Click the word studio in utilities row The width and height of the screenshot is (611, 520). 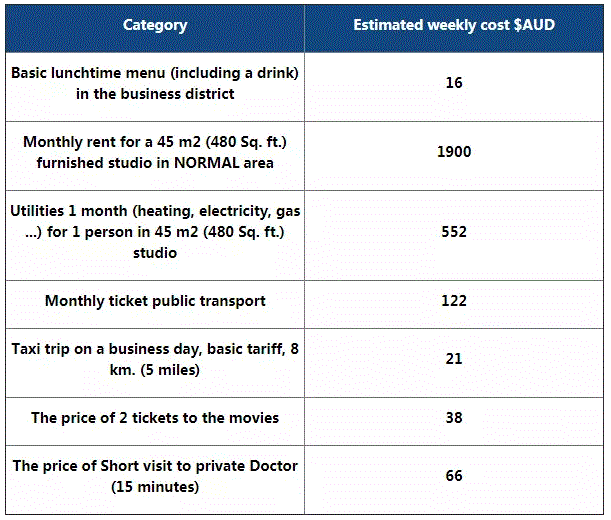coord(155,253)
